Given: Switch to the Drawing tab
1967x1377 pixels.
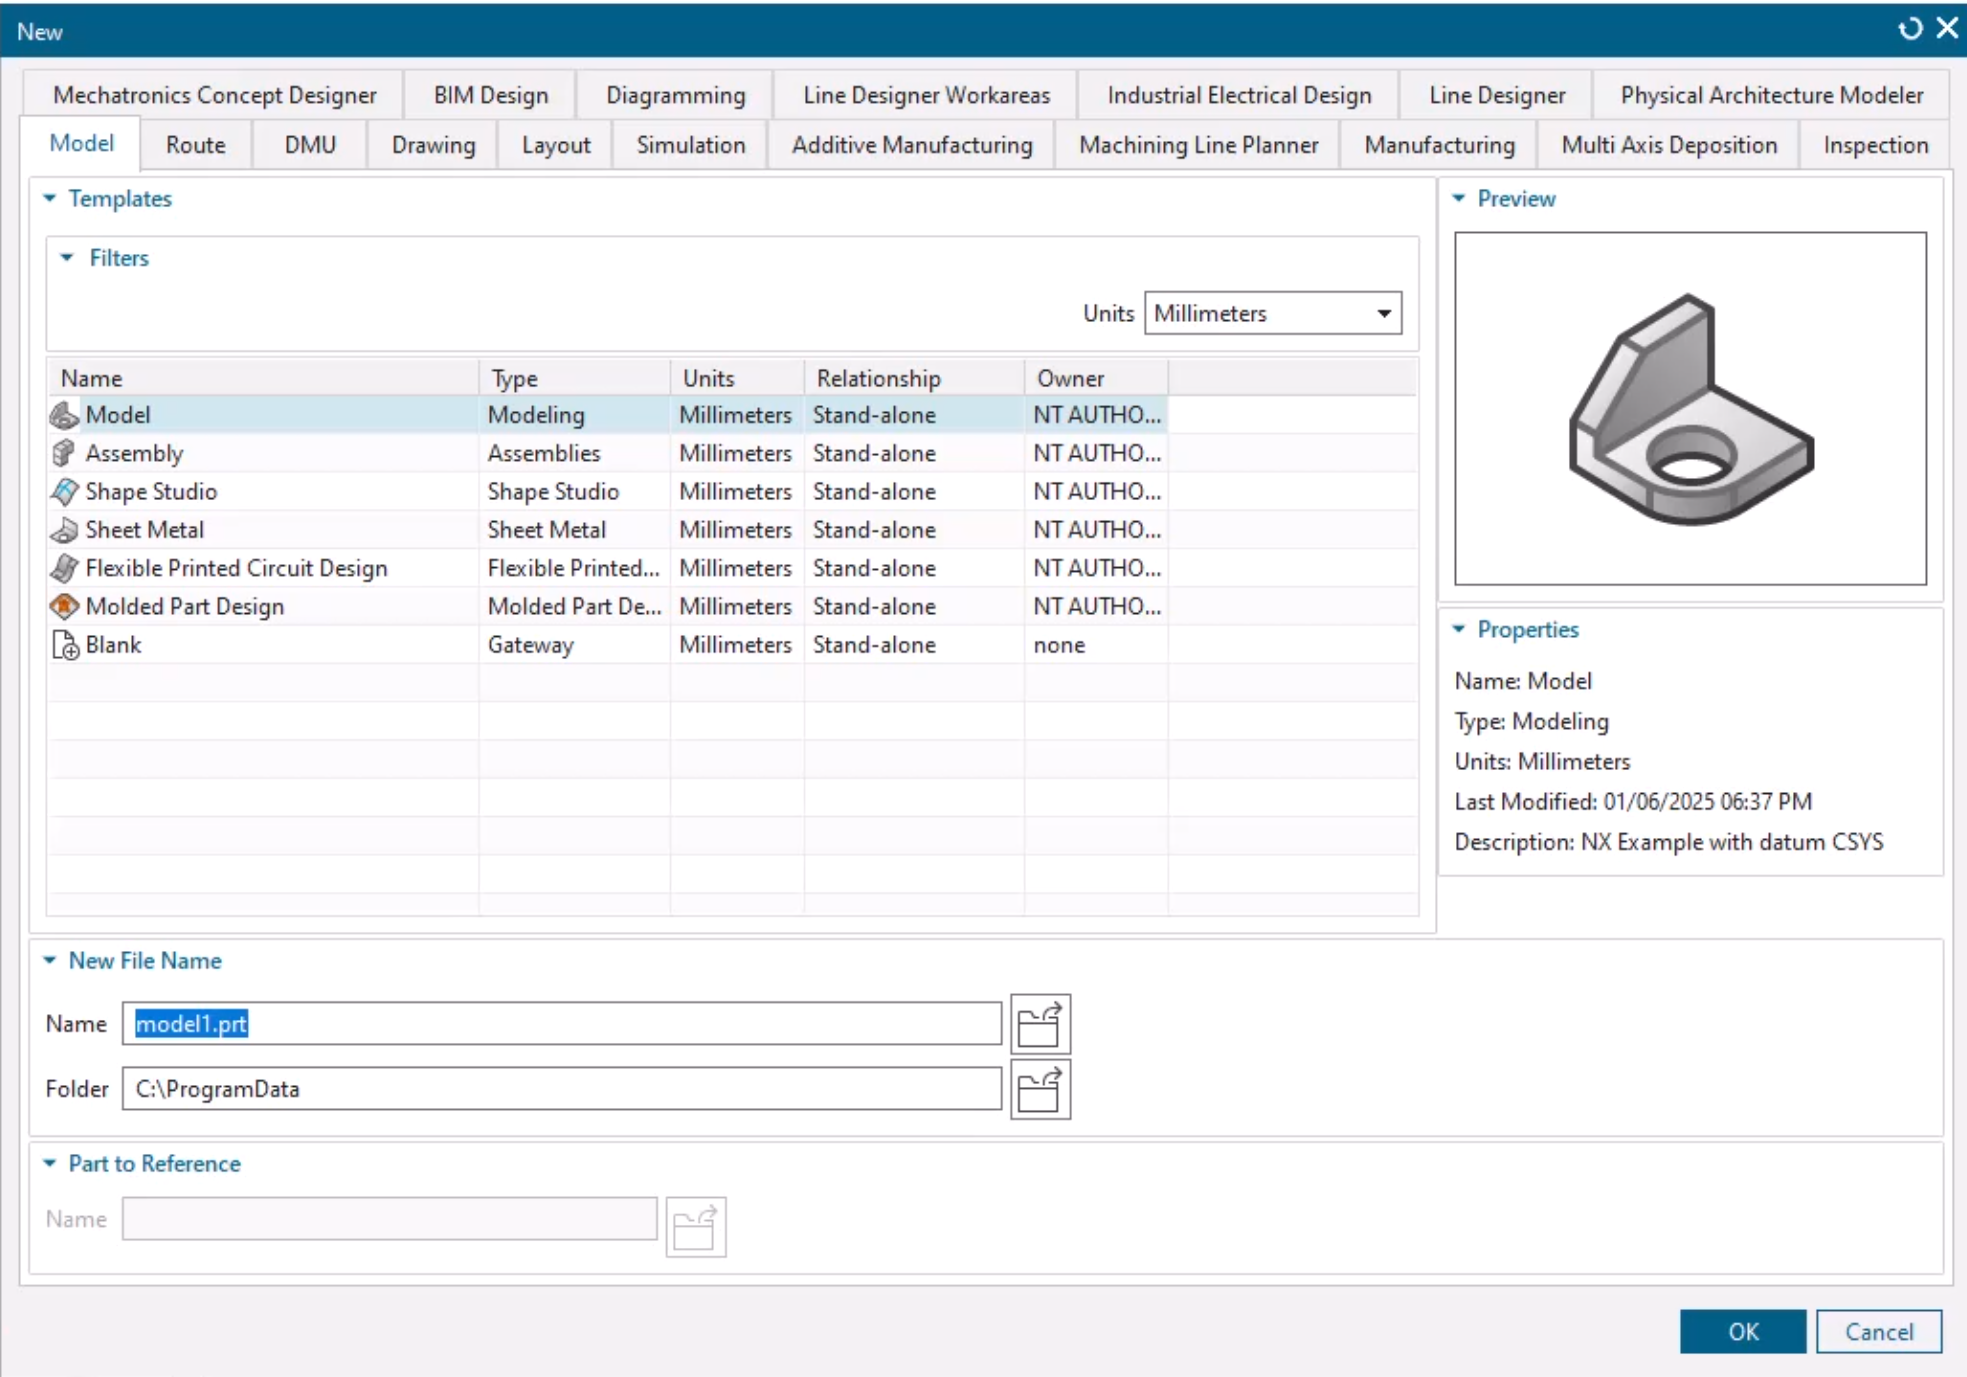Looking at the screenshot, I should (x=433, y=145).
